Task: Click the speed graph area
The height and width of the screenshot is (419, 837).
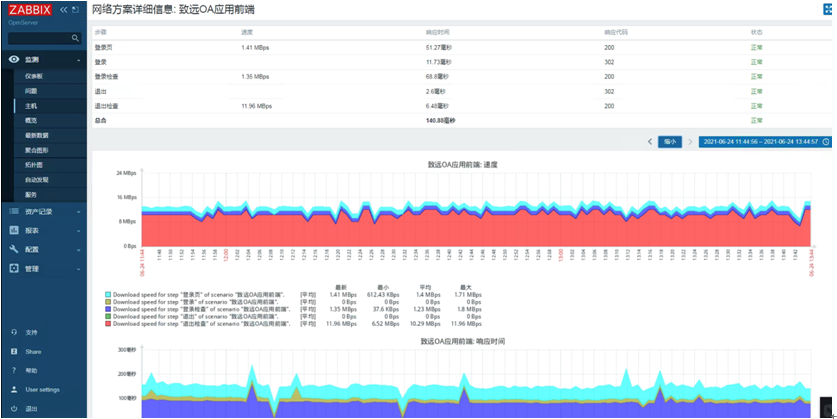Action: [x=476, y=210]
